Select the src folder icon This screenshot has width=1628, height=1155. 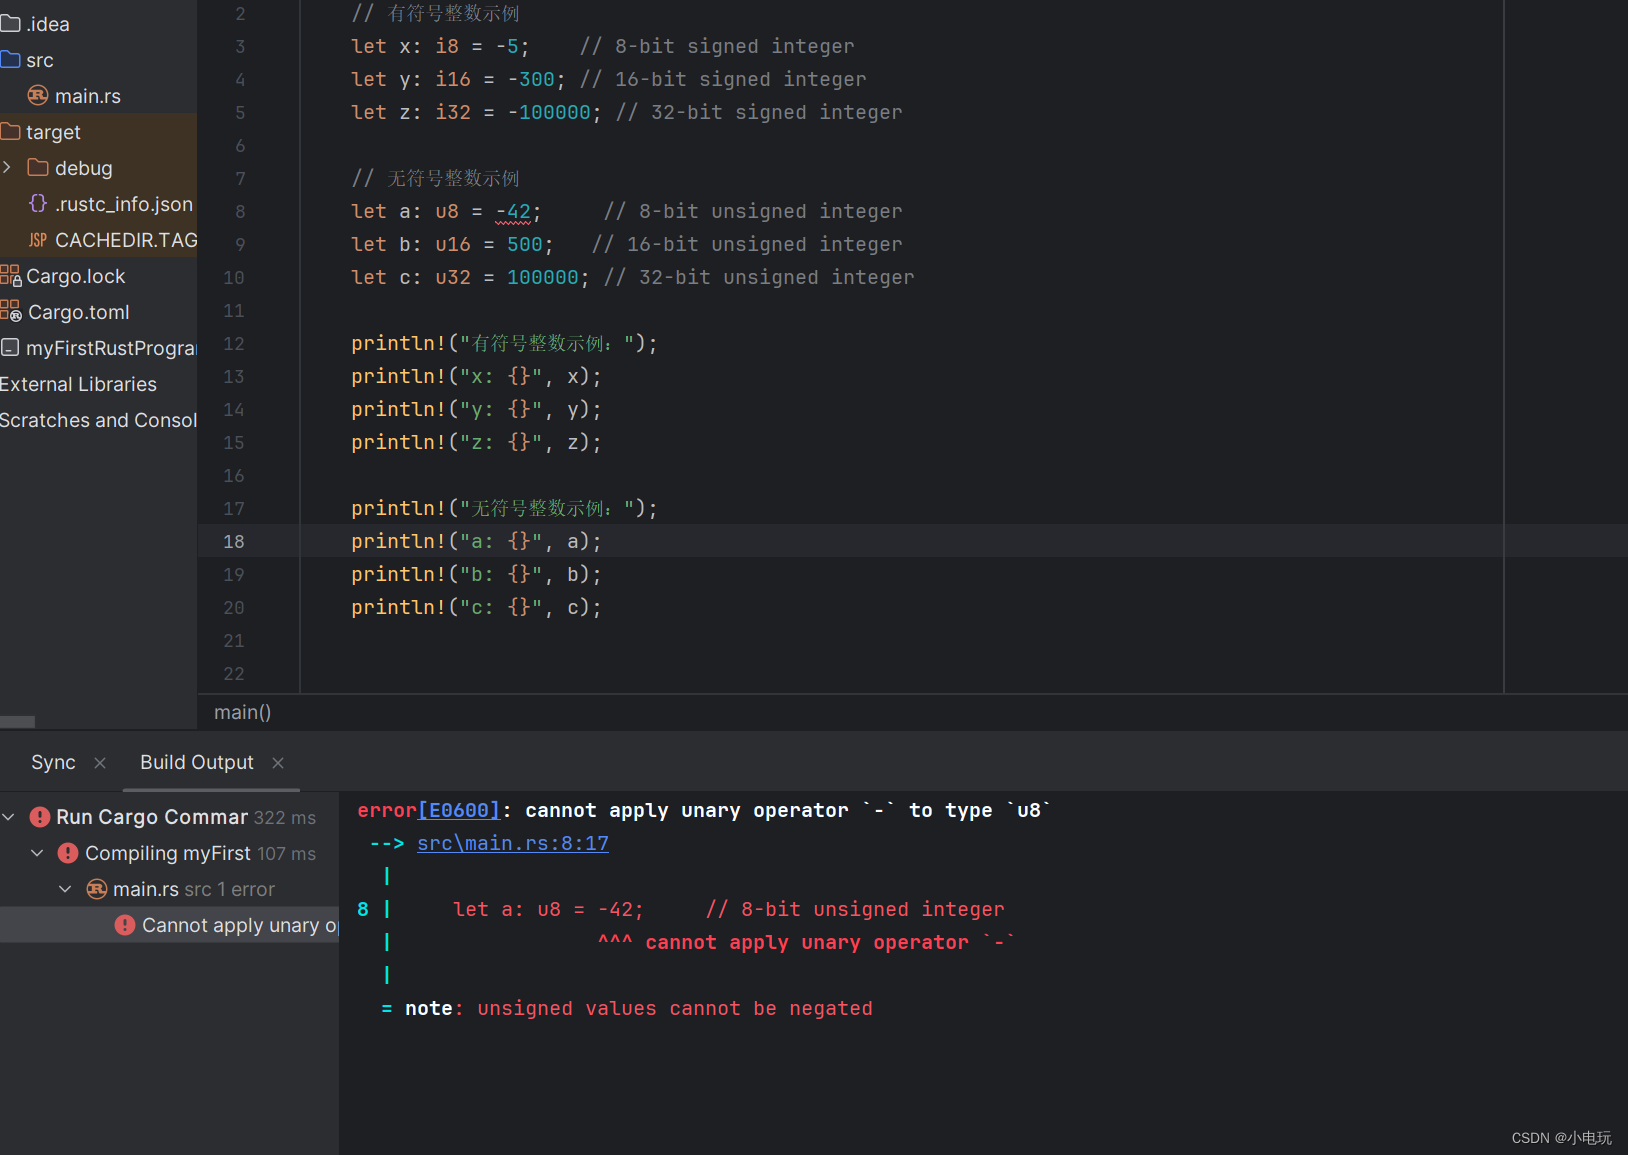tap(10, 60)
